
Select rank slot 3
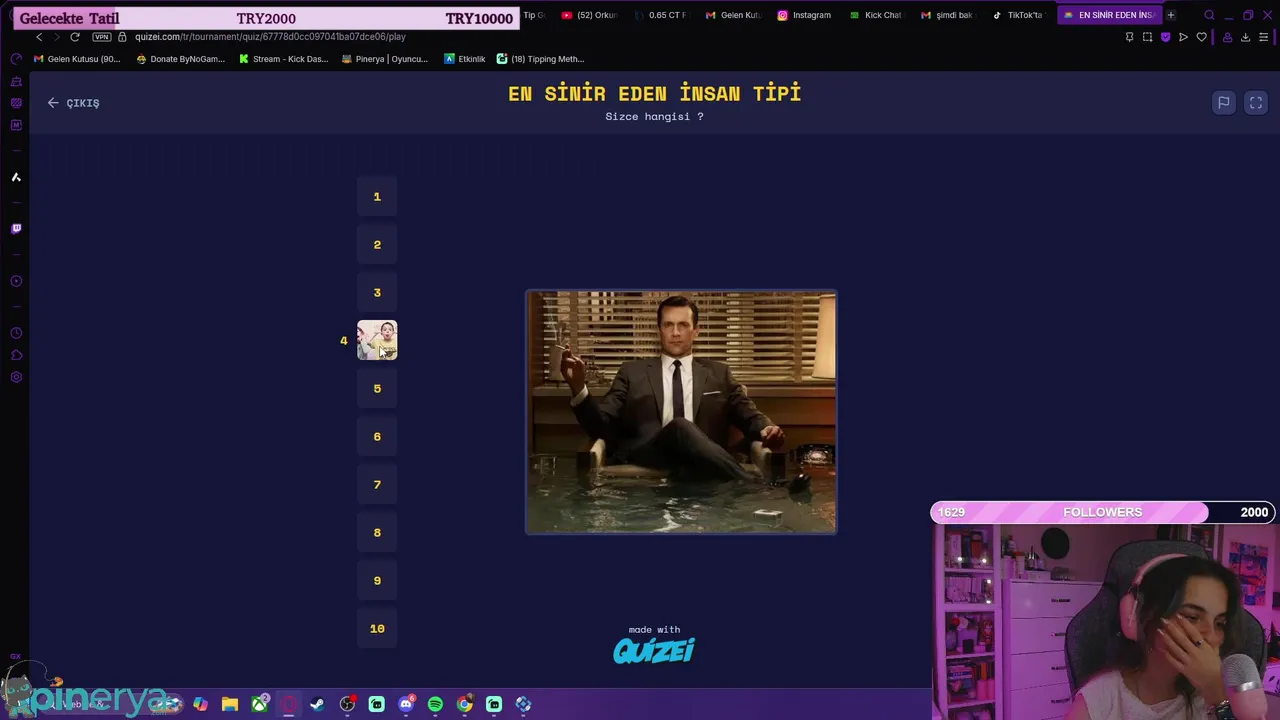pyautogui.click(x=377, y=293)
